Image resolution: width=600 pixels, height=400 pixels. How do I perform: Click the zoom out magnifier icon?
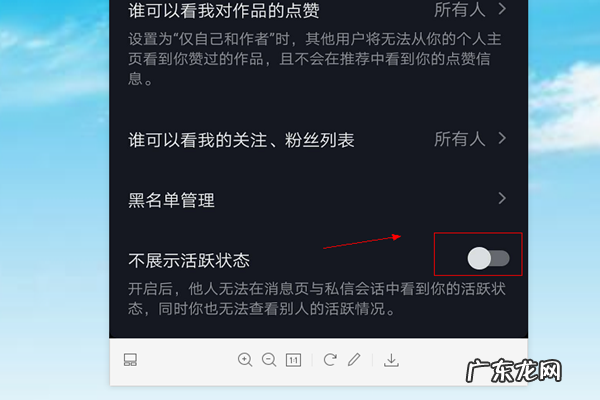coord(269,360)
